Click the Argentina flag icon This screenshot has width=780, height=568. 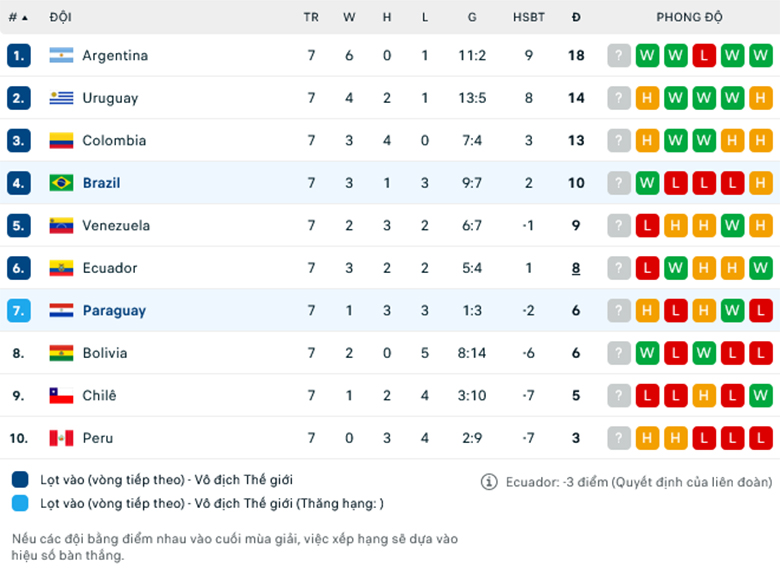(61, 55)
